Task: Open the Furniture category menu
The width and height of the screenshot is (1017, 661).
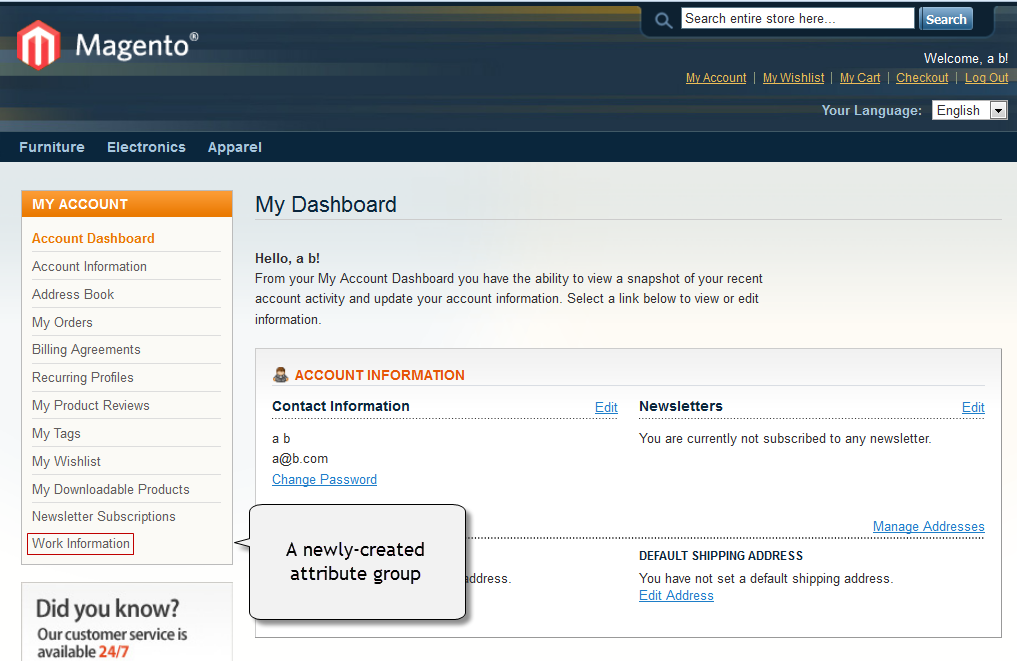Action: [x=52, y=147]
